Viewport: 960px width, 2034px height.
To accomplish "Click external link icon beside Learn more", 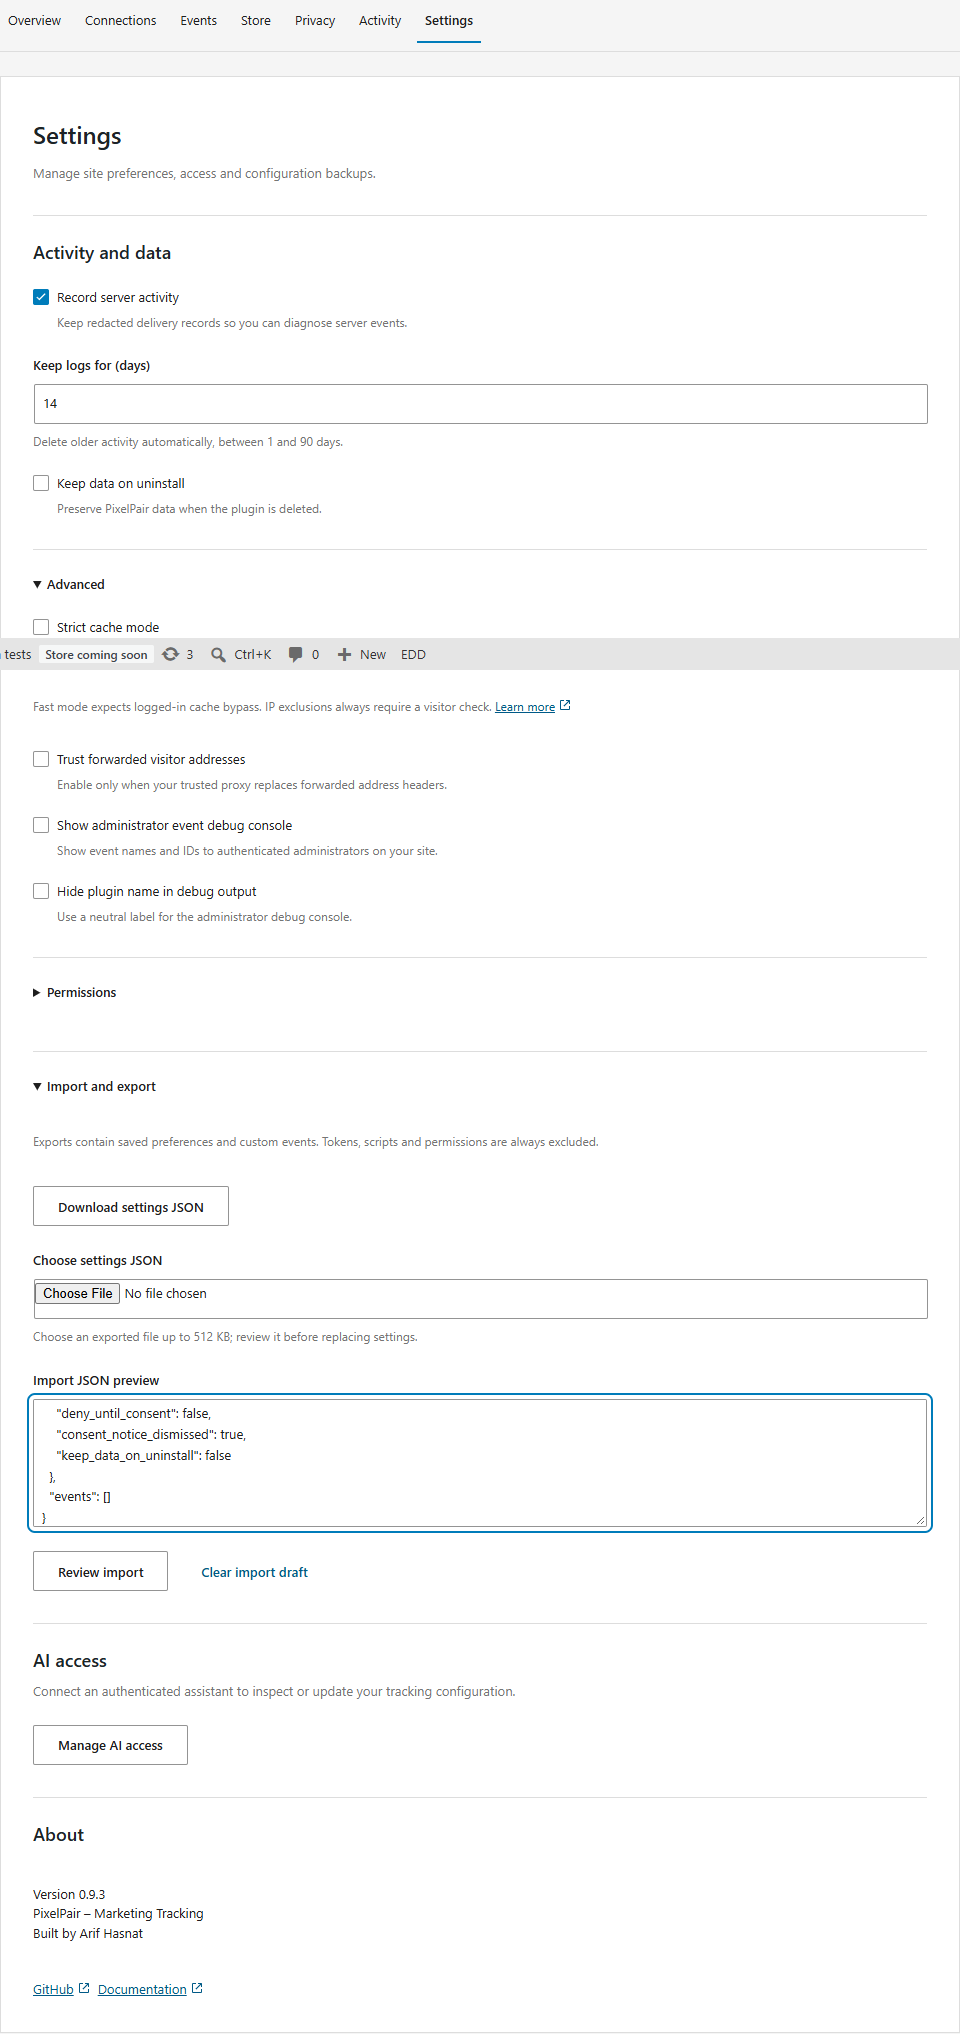I will click(565, 706).
